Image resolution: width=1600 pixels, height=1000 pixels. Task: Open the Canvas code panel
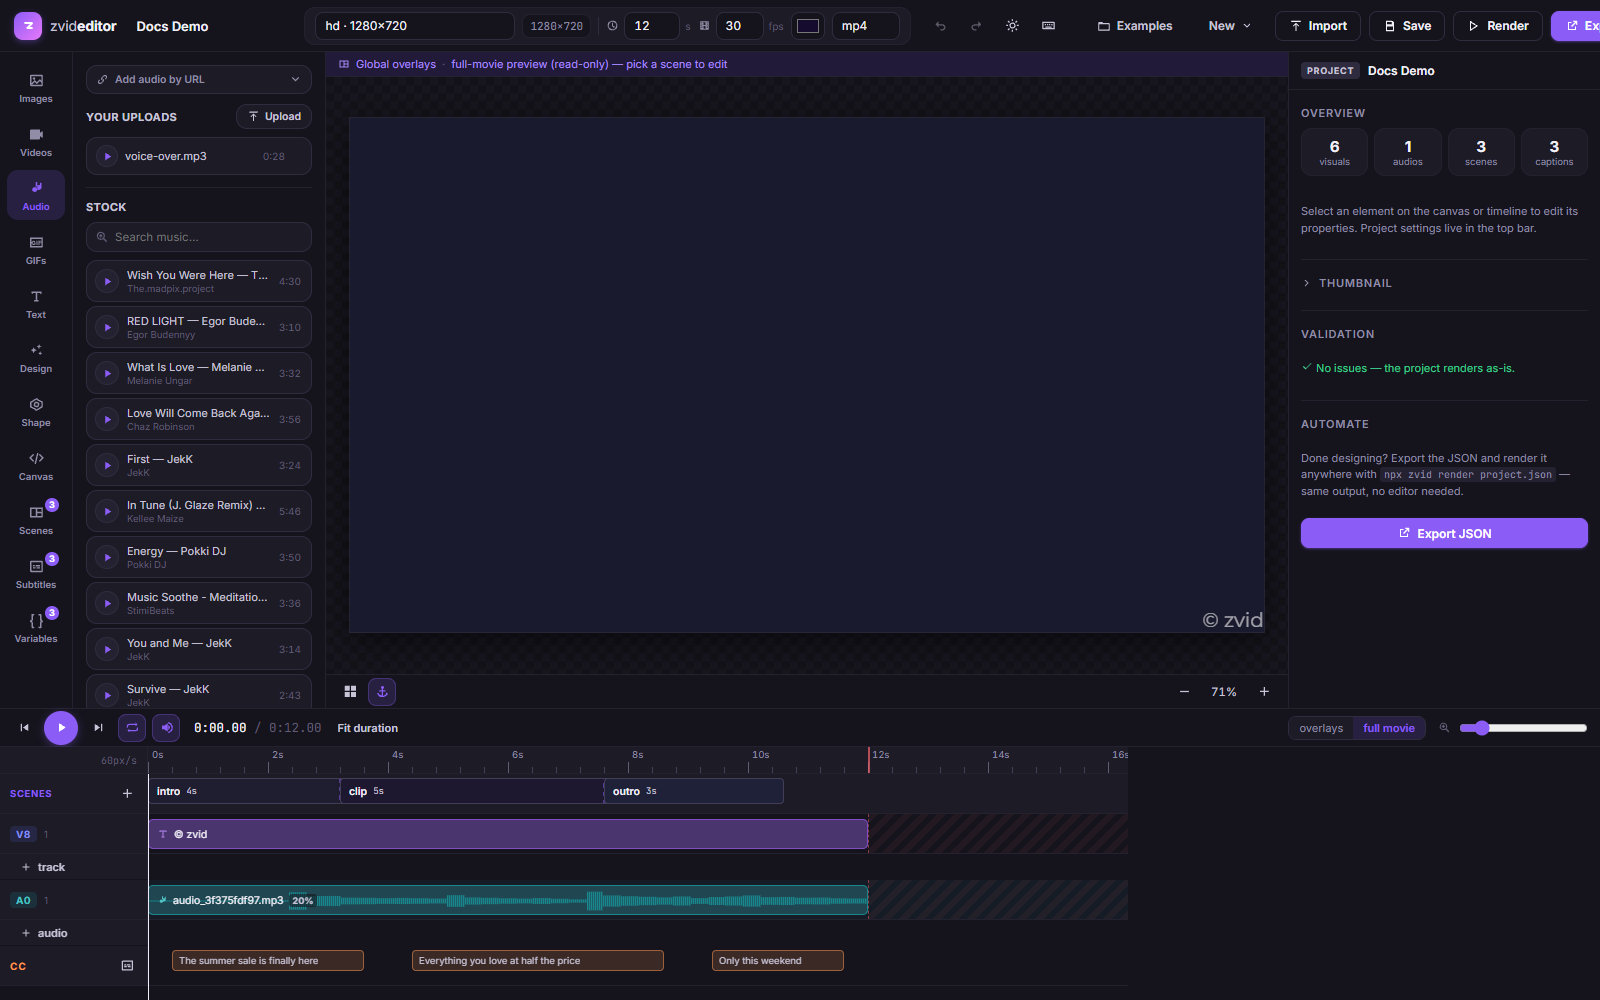coord(36,466)
